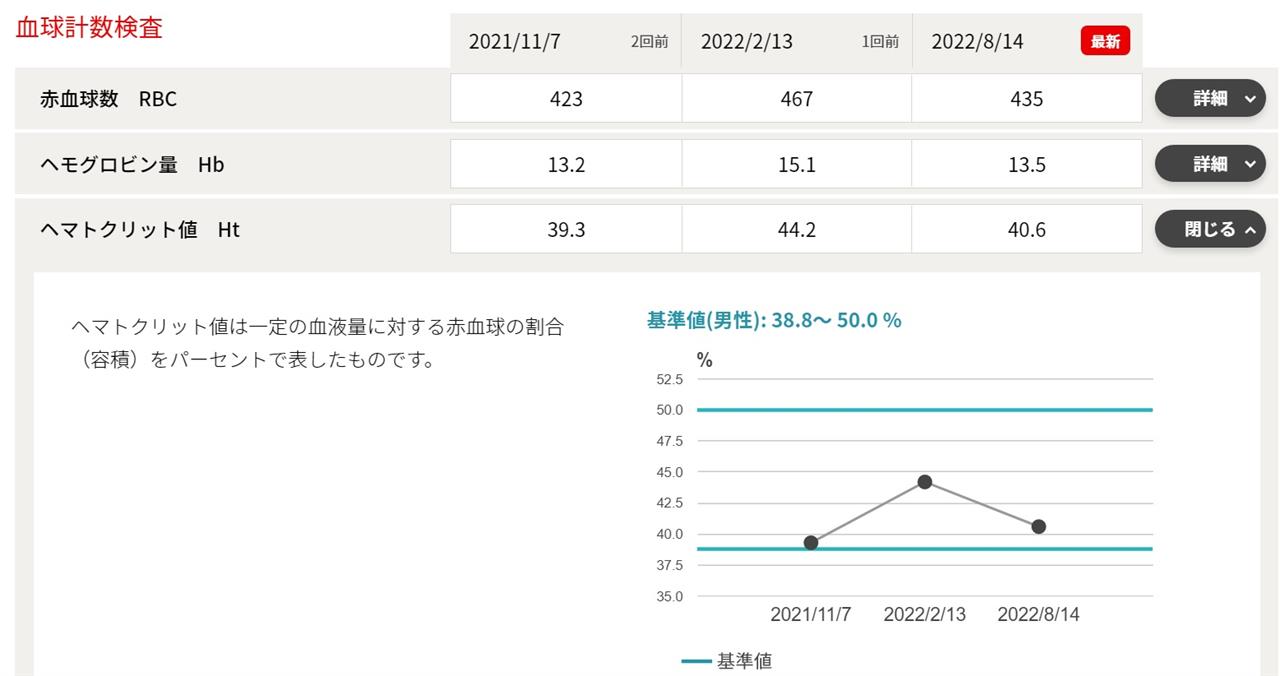Screen dimensions: 1280x676
Task: Click the 基準値 chart legend entry
Action: (727, 661)
